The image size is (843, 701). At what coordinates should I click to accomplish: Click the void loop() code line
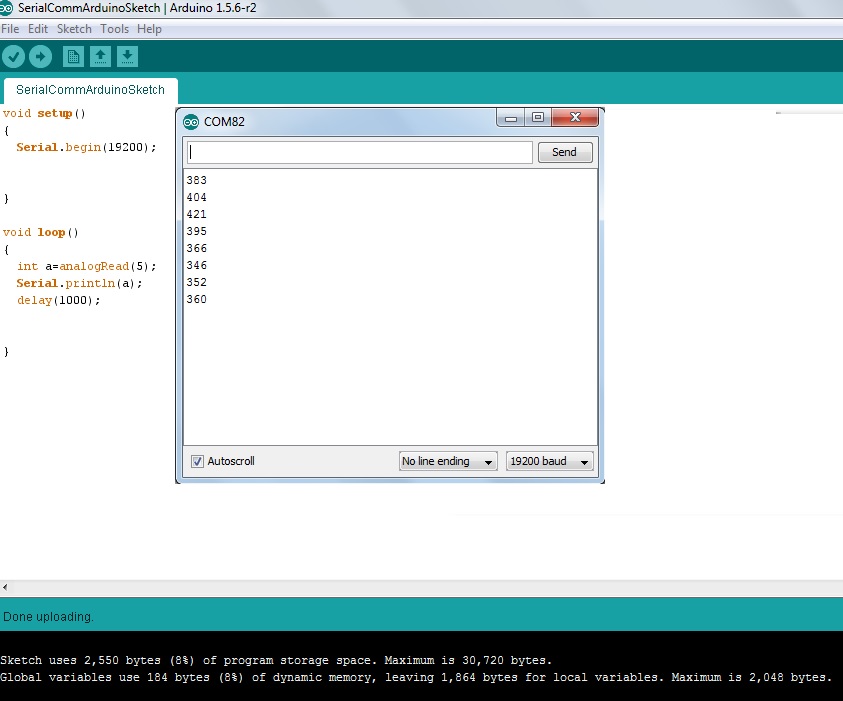40,233
